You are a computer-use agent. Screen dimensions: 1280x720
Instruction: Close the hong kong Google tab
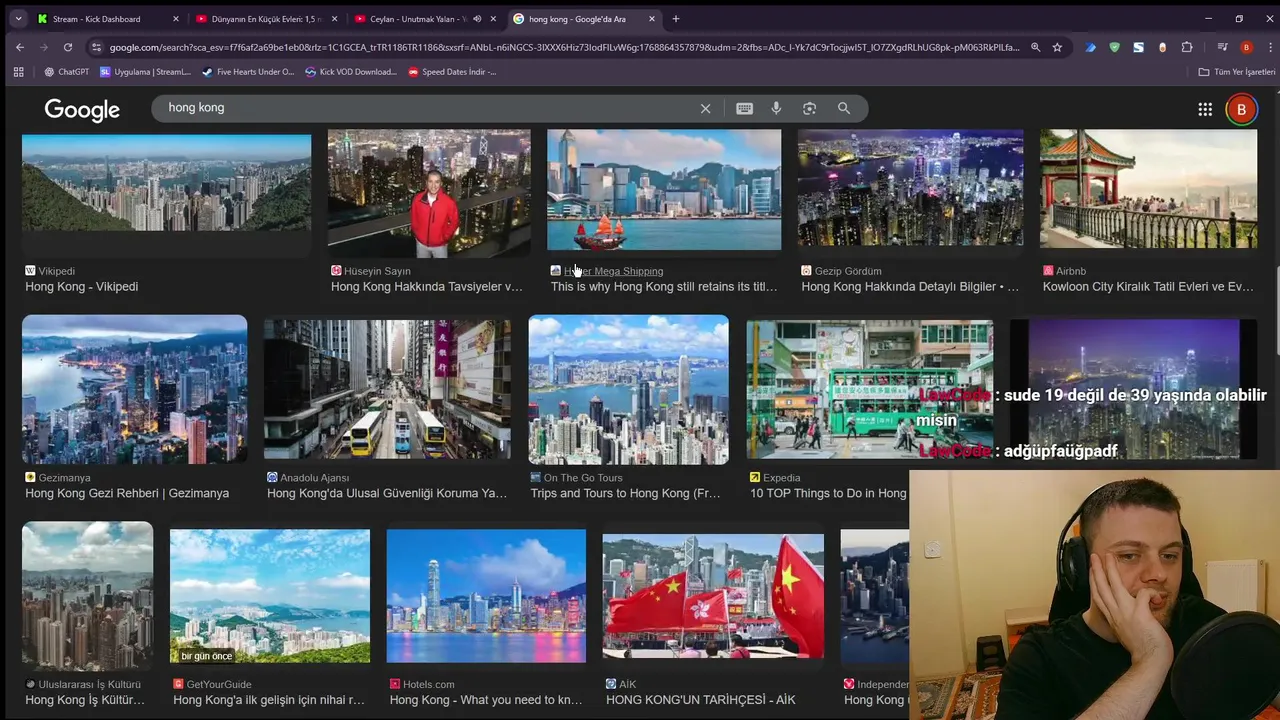click(652, 19)
